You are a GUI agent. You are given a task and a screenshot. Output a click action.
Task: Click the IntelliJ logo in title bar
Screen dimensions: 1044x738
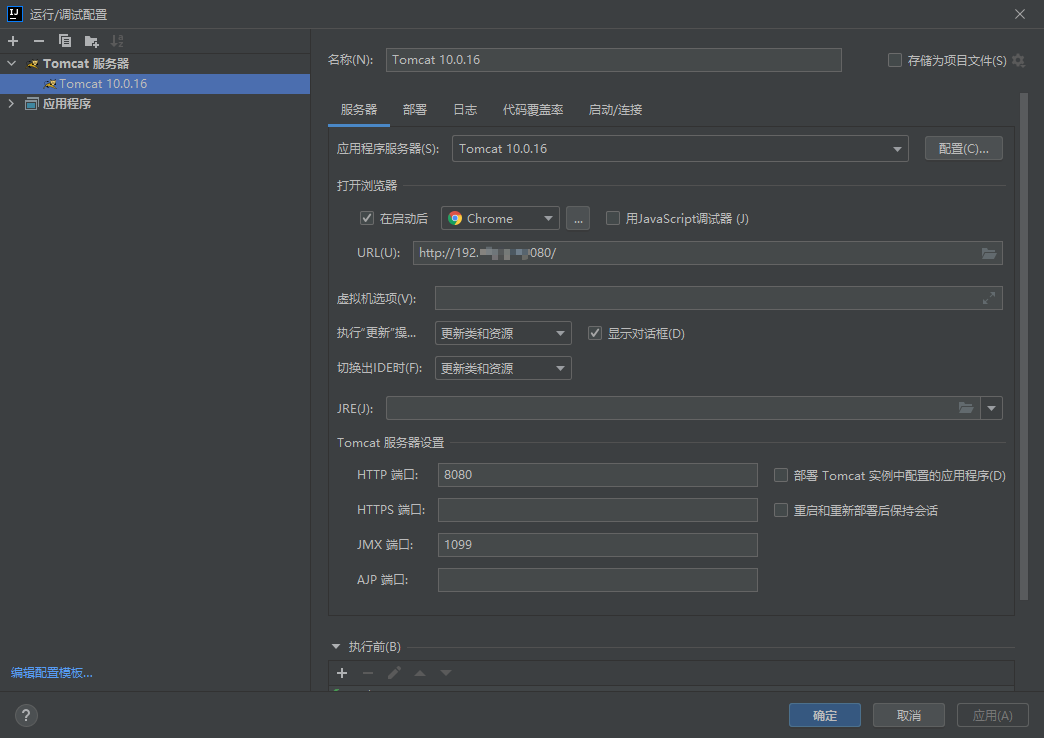[x=14, y=13]
